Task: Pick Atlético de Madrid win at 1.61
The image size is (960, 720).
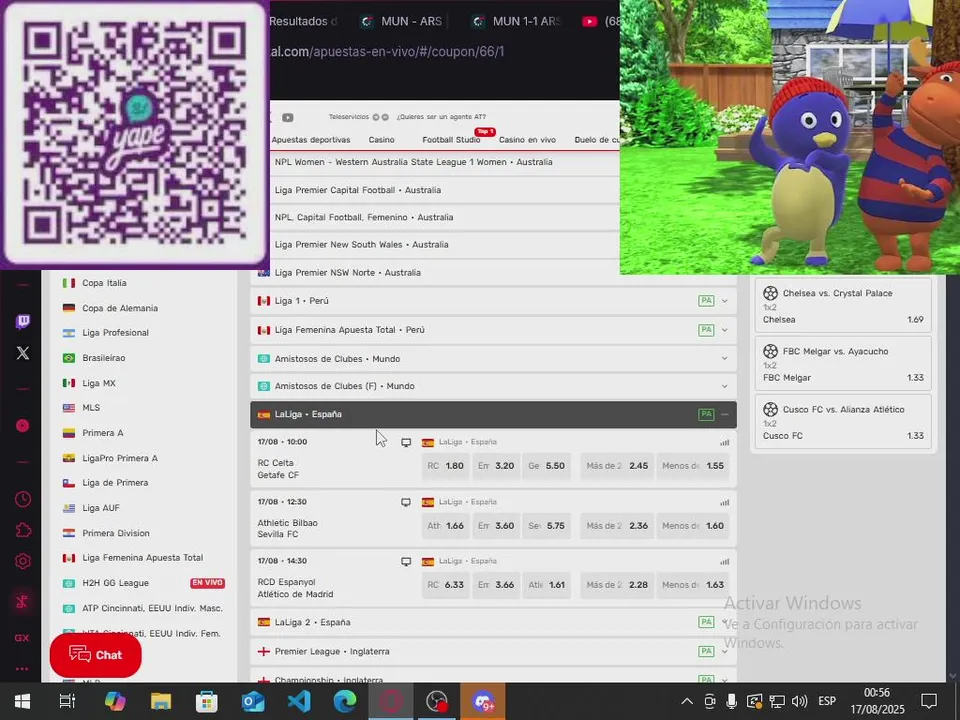Action: 547,585
